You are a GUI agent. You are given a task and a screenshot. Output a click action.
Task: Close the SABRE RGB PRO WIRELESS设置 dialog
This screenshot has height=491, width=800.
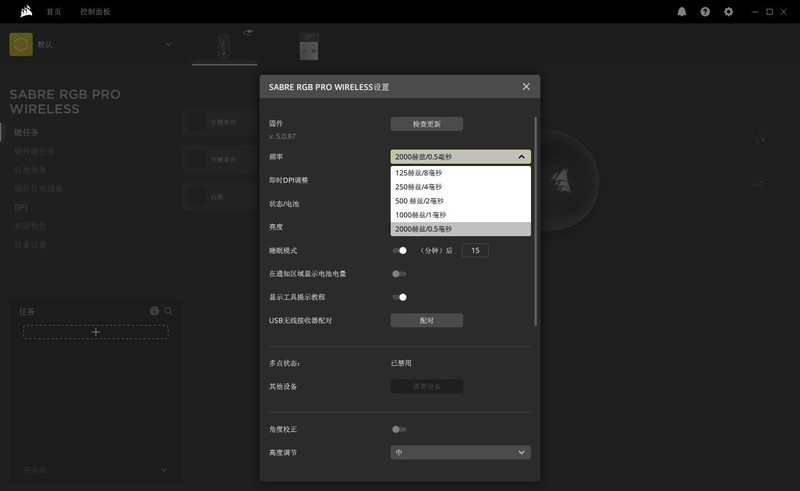pyautogui.click(x=526, y=87)
